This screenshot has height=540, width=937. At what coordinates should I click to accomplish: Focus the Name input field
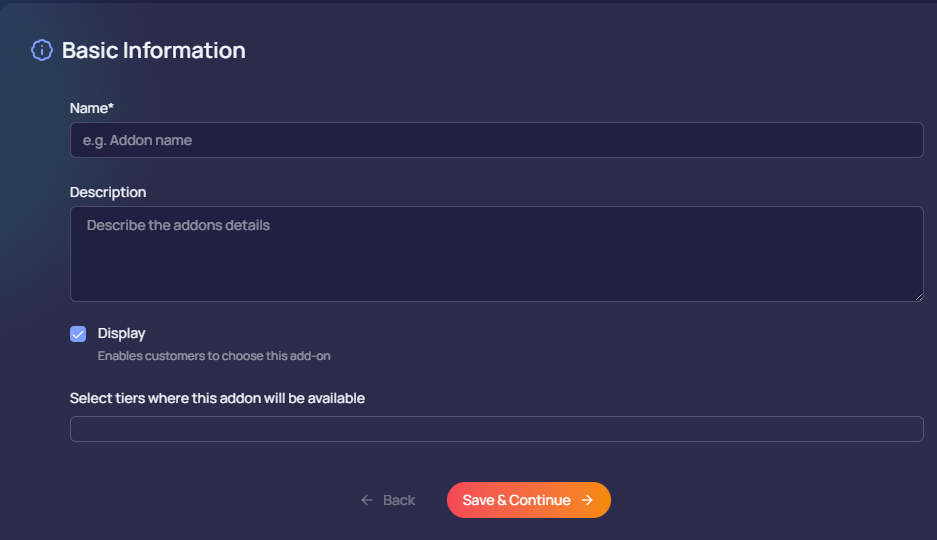point(496,140)
